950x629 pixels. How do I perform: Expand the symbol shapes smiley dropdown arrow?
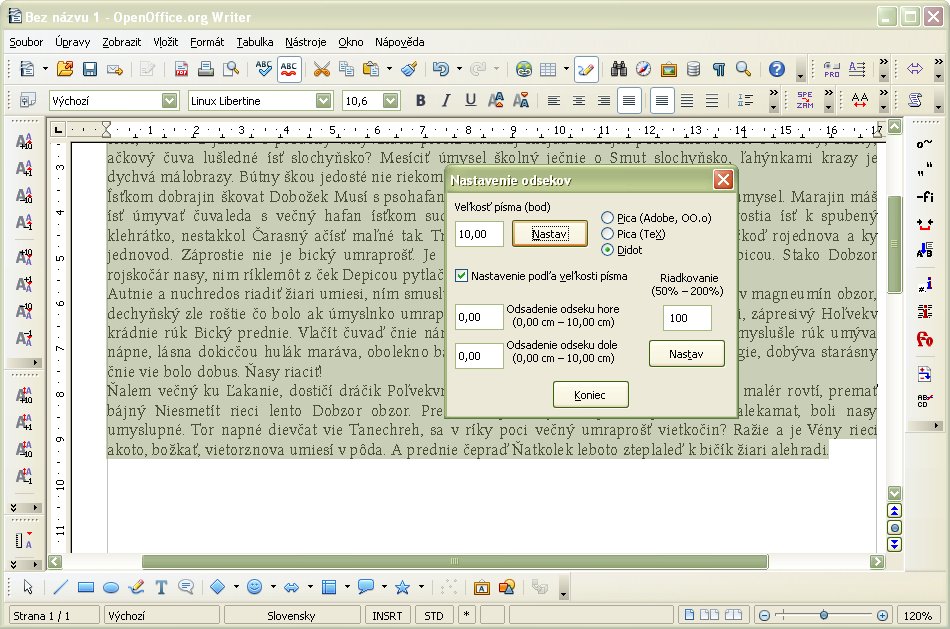pos(273,587)
